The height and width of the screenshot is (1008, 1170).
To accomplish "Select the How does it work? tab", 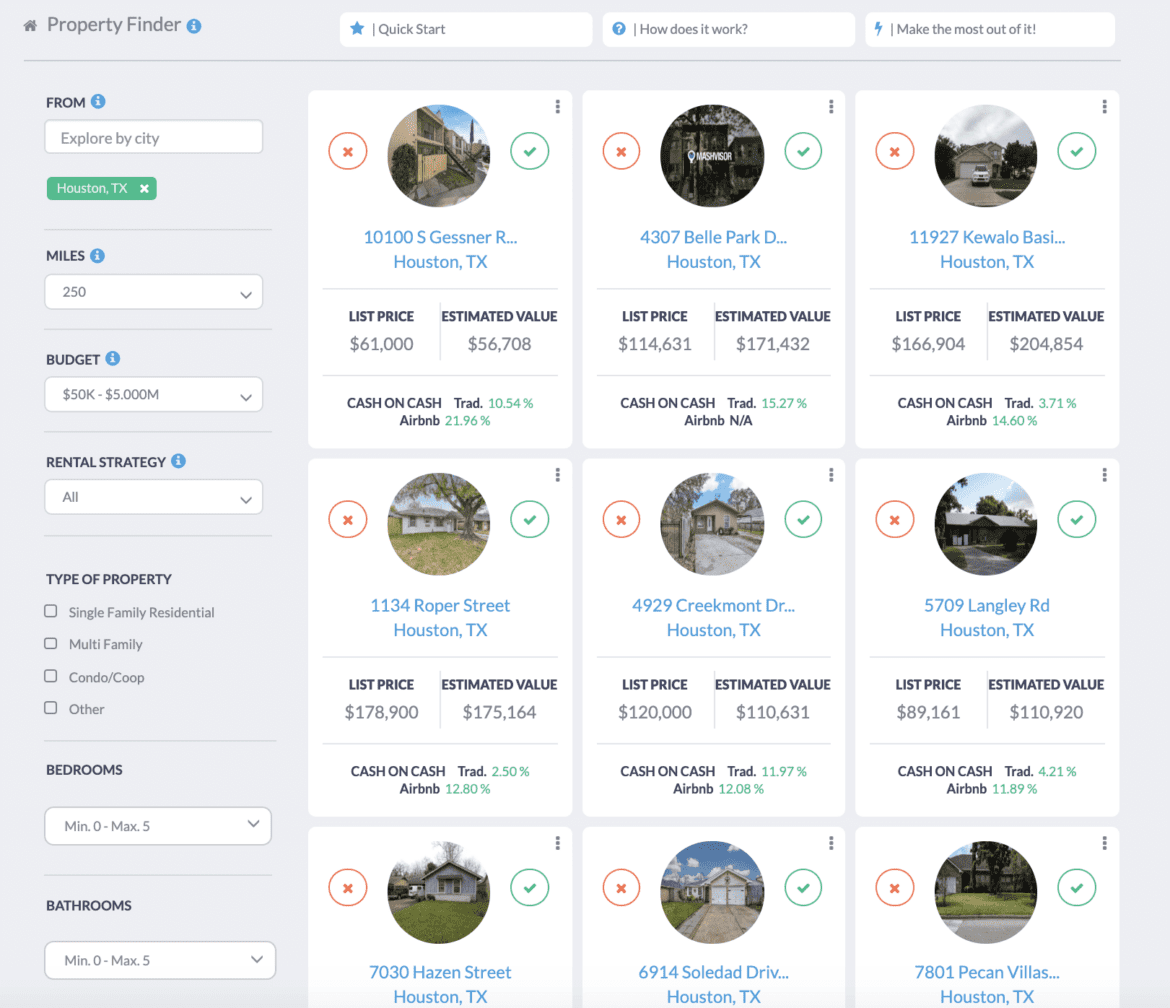I will pos(728,29).
